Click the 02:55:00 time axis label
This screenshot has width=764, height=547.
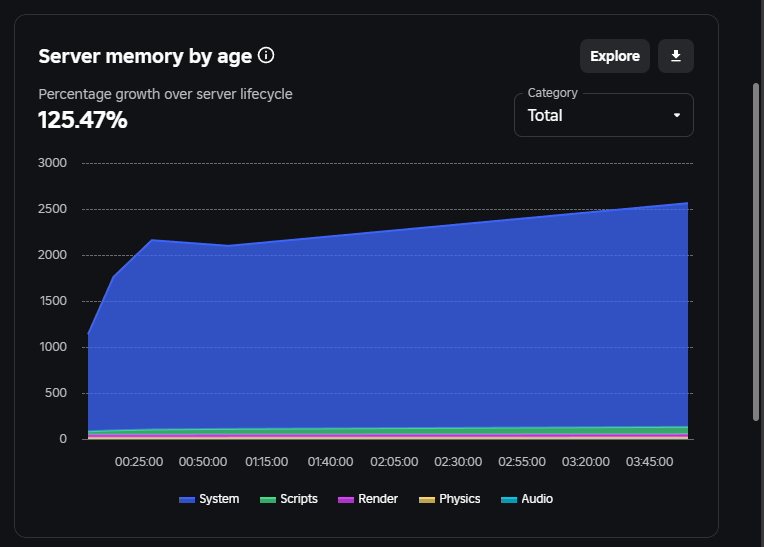[522, 462]
